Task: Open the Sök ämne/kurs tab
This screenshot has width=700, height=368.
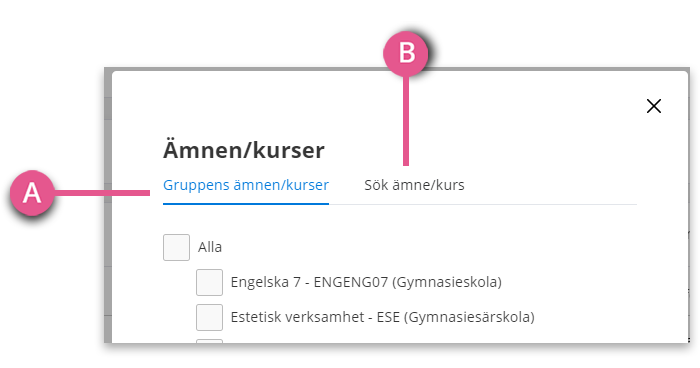Action: point(414,185)
